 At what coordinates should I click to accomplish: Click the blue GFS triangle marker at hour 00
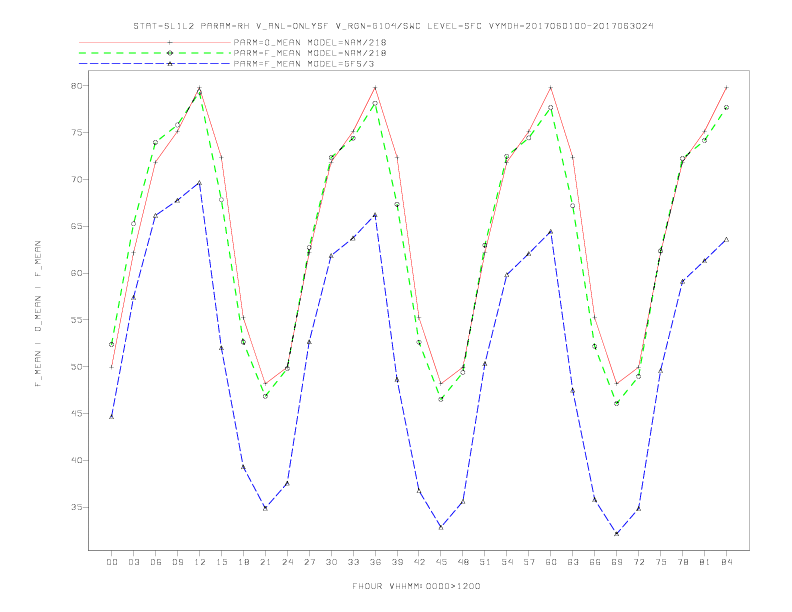tap(112, 417)
